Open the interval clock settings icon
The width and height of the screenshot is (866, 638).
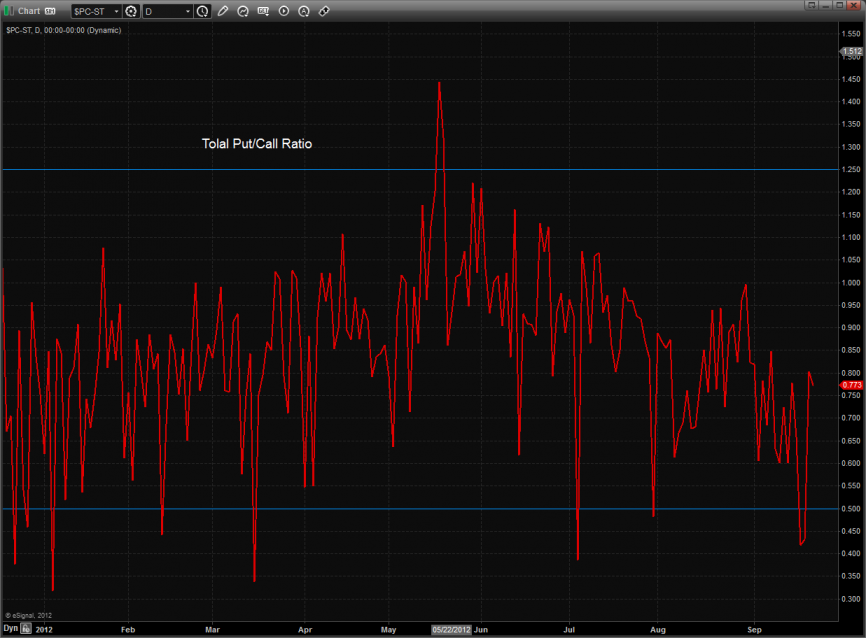[203, 11]
